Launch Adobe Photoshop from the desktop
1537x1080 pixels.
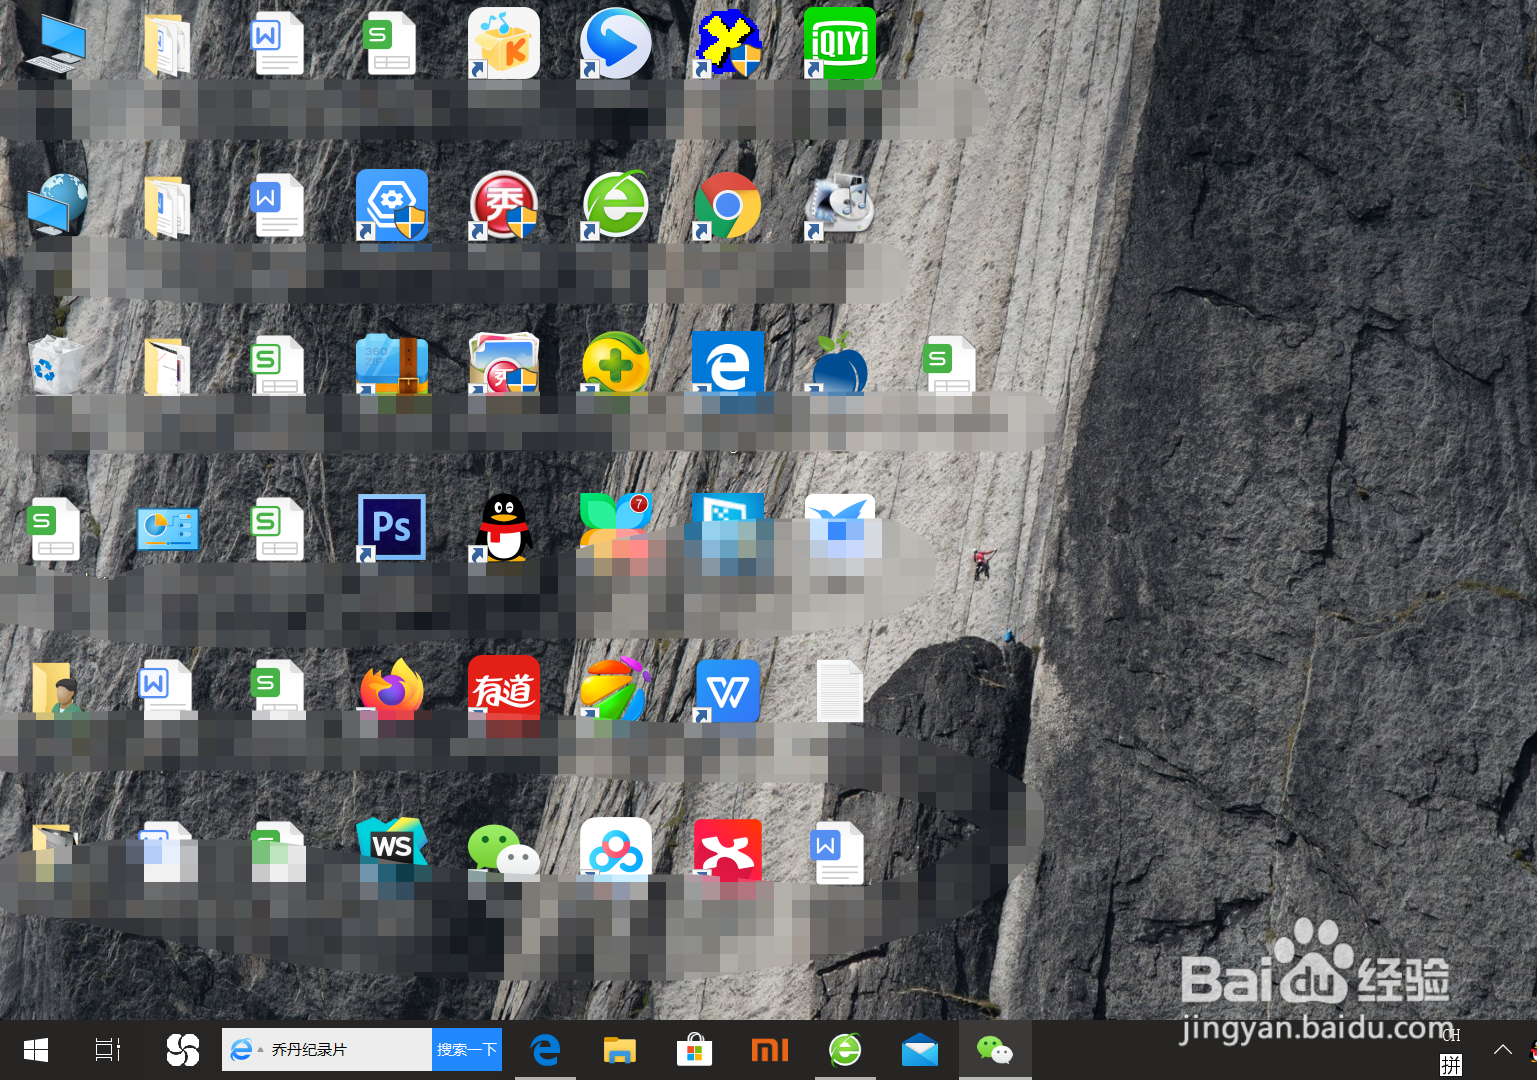pyautogui.click(x=392, y=527)
